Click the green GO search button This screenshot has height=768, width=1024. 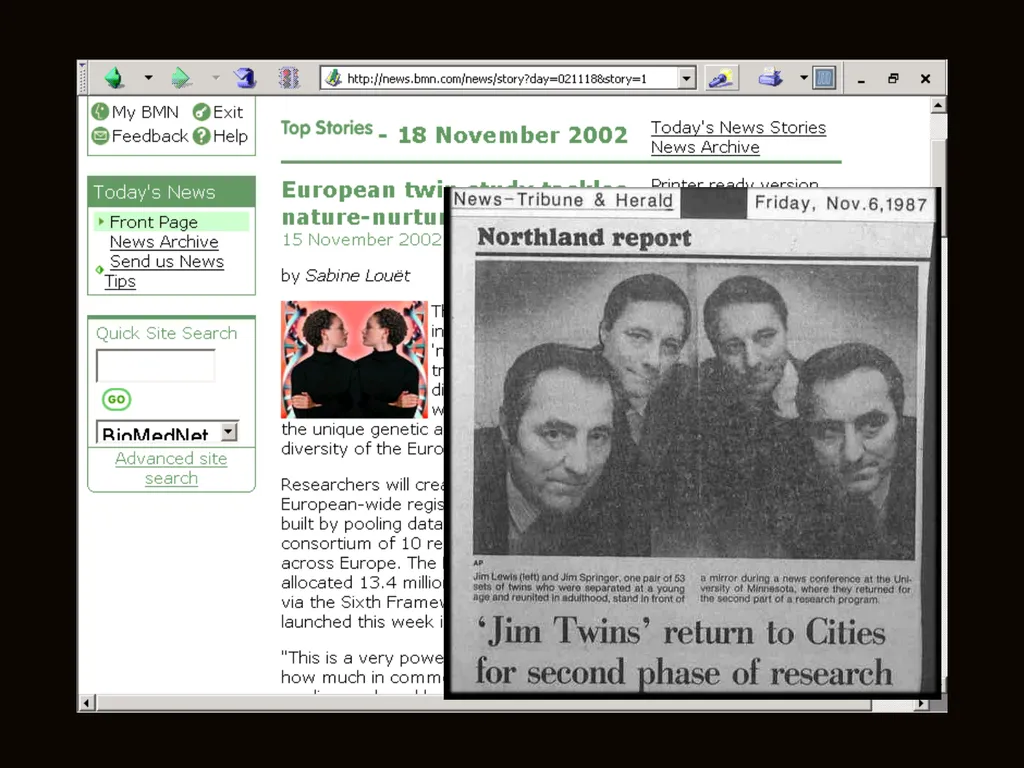(x=117, y=399)
